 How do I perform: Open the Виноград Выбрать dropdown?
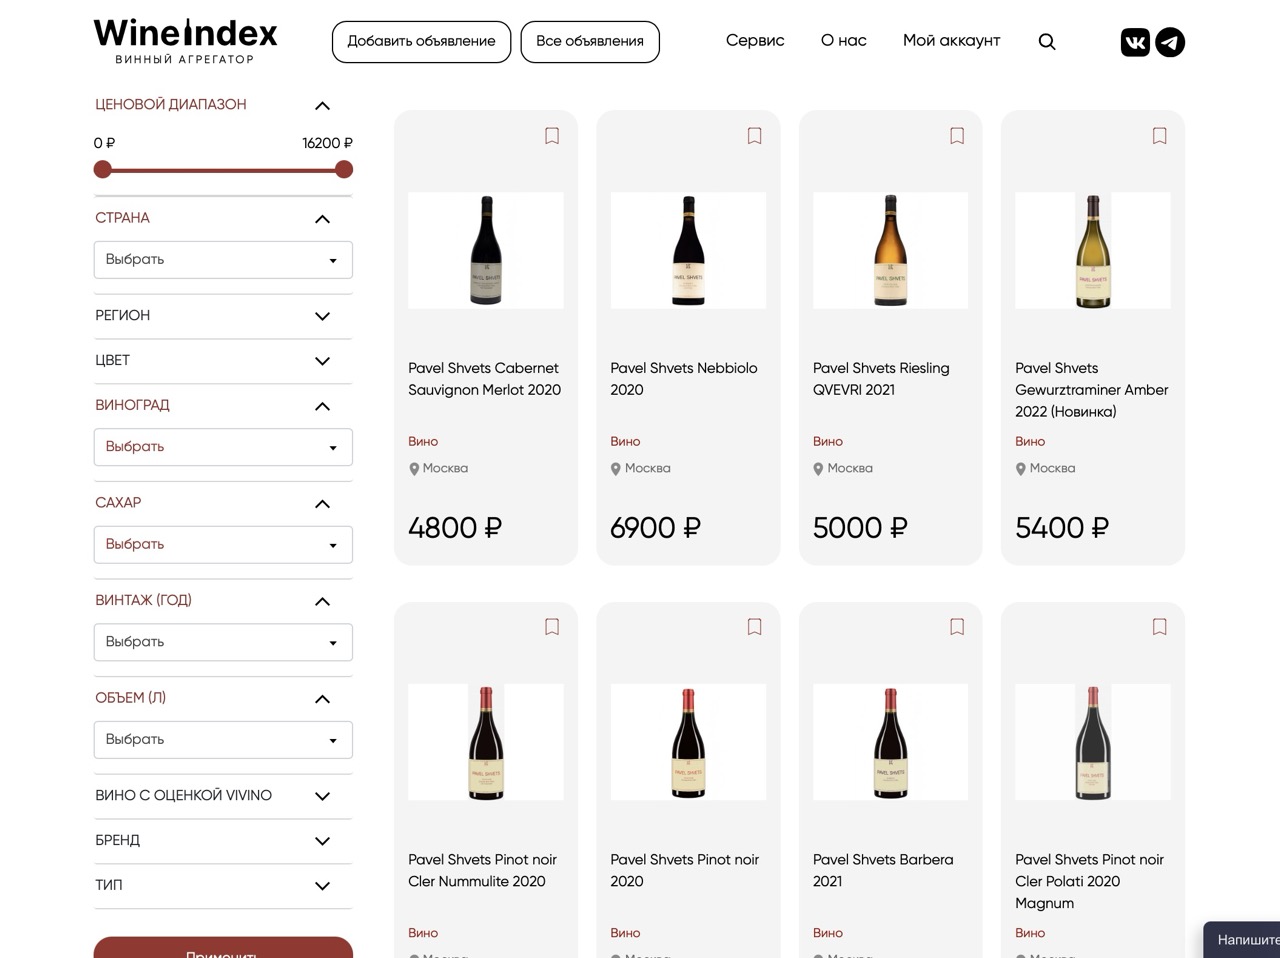(x=223, y=447)
